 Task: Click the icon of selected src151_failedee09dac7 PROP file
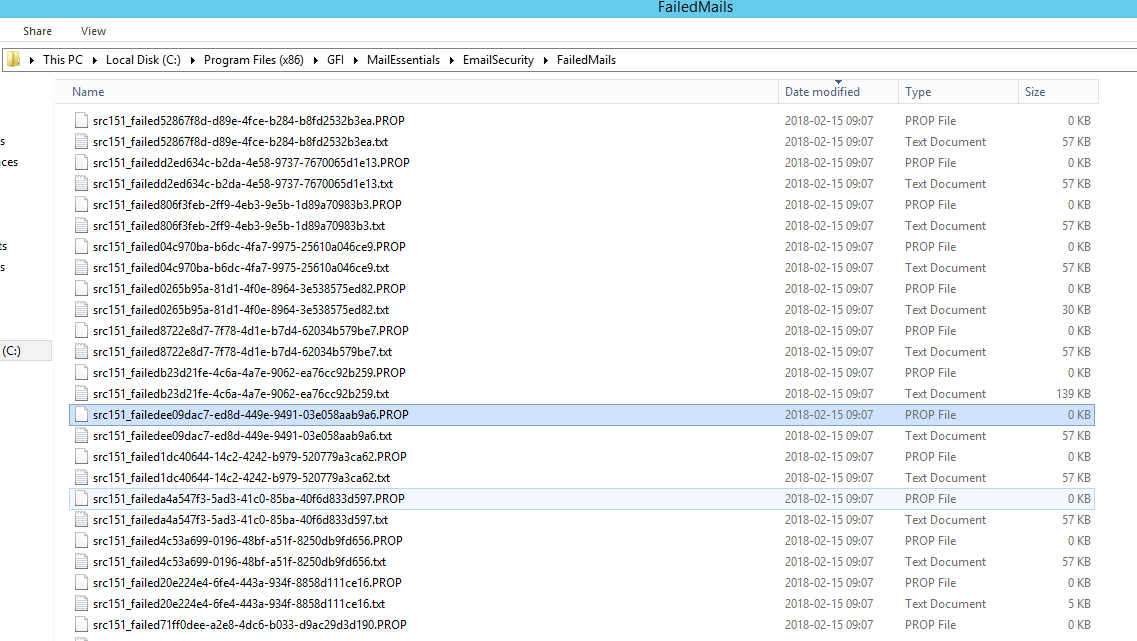tap(81, 414)
